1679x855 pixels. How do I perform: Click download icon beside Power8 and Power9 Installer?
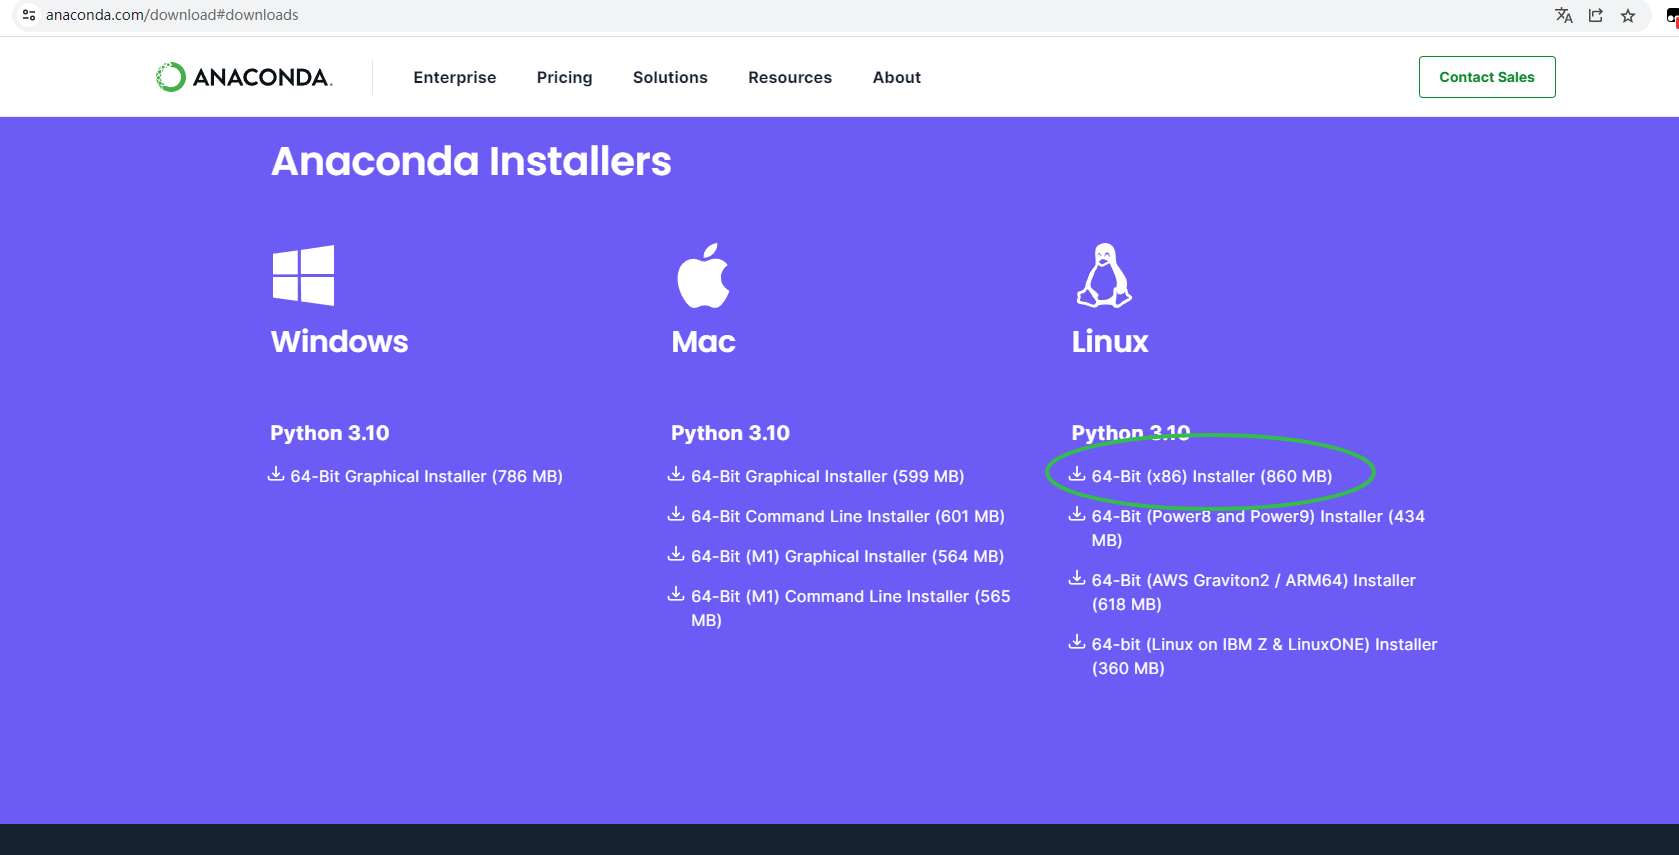(1077, 514)
